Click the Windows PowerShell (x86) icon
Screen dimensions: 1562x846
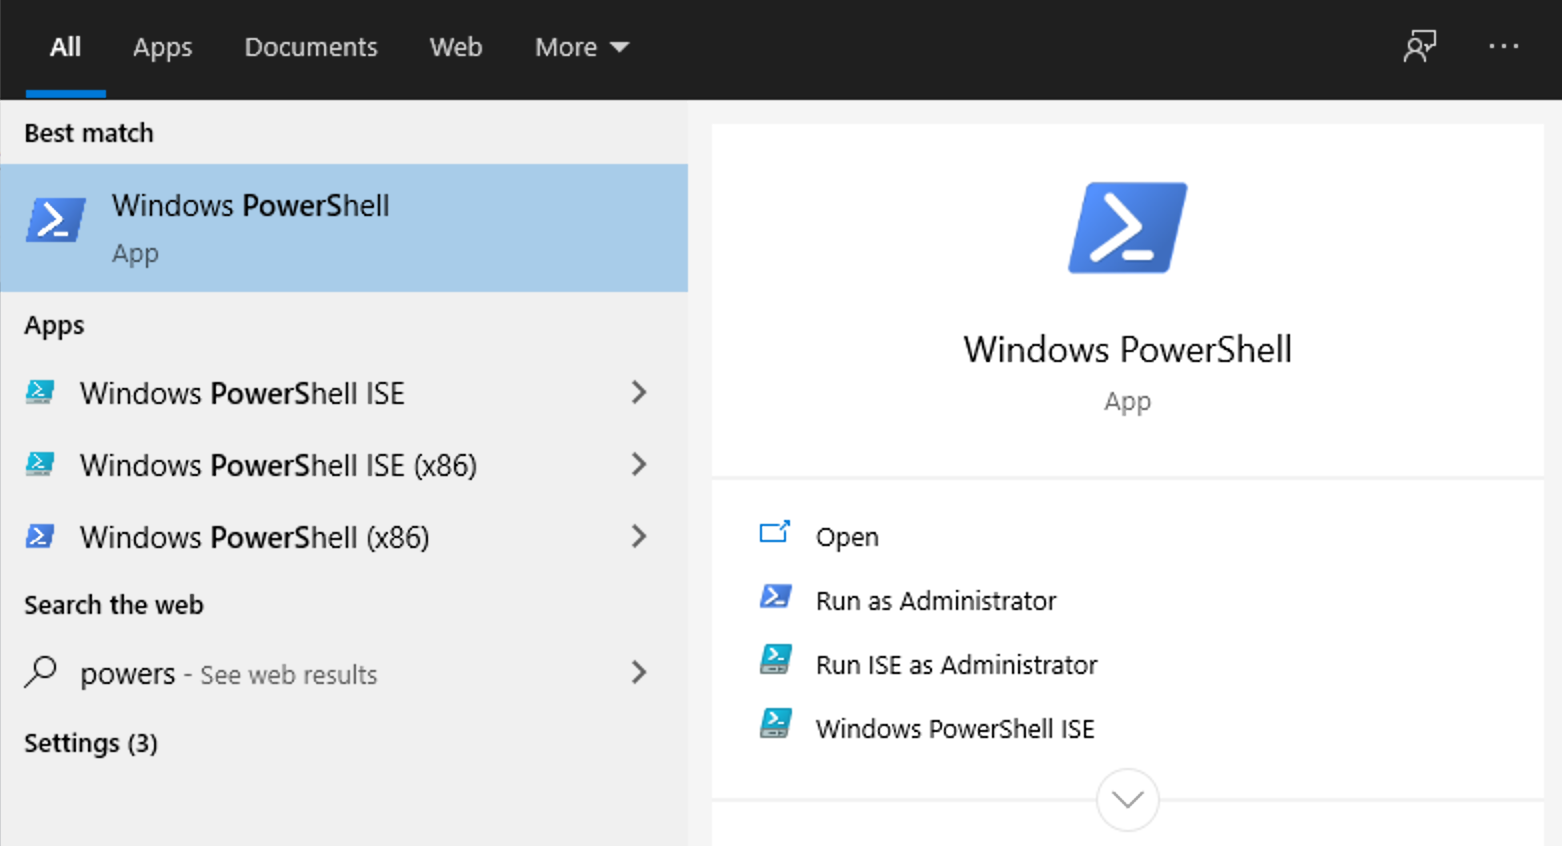40,536
